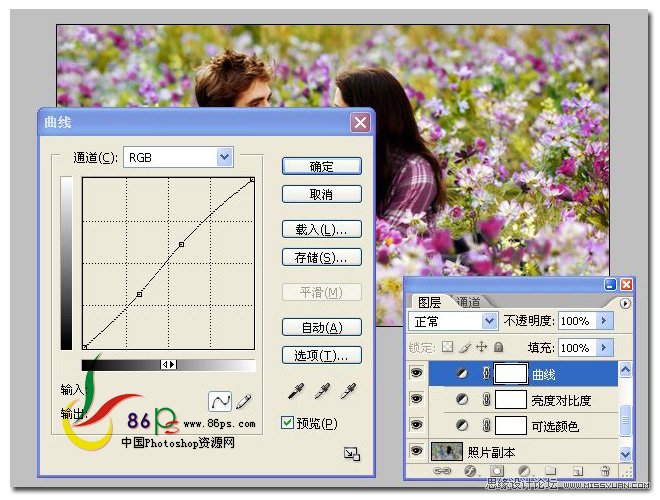Click the 自动(A) button
Image resolution: width=660 pixels, height=500 pixels.
coord(322,327)
